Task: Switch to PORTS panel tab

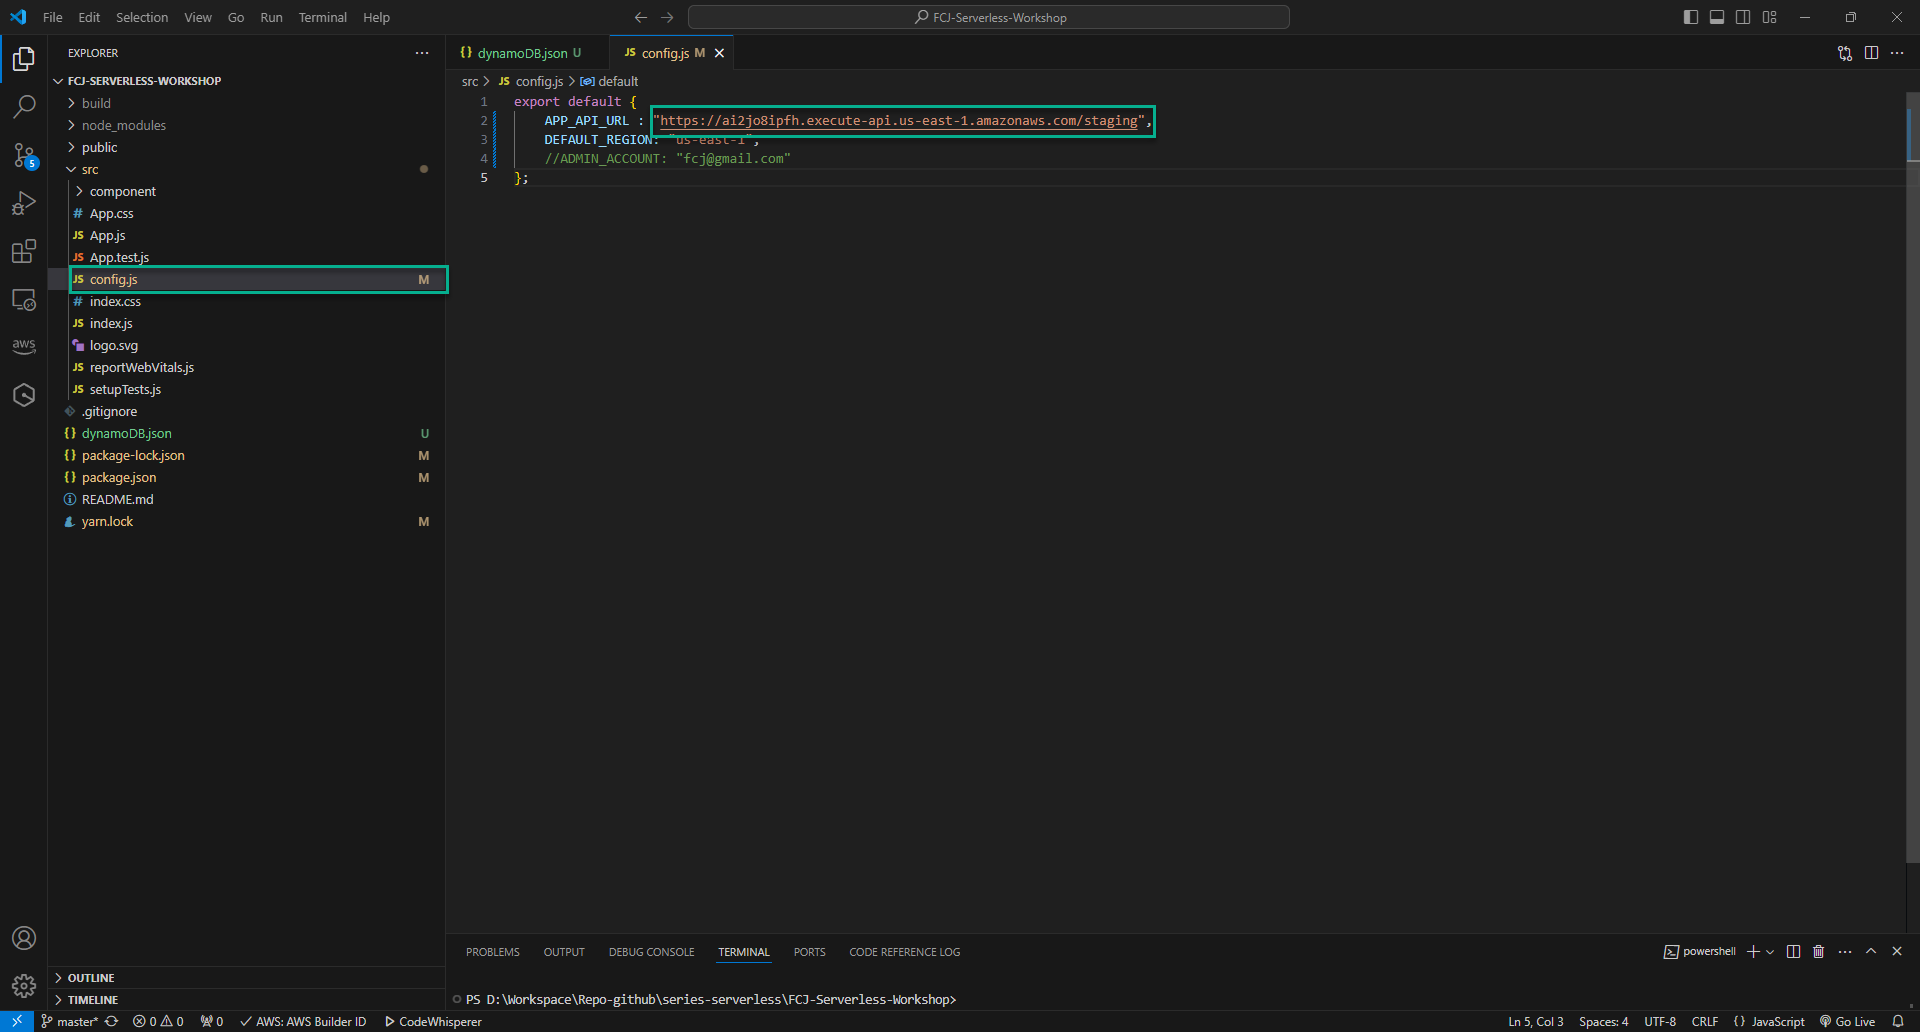Action: pyautogui.click(x=809, y=952)
